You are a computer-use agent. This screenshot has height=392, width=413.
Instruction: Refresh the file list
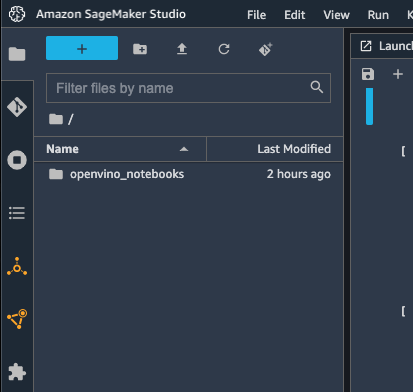[224, 49]
